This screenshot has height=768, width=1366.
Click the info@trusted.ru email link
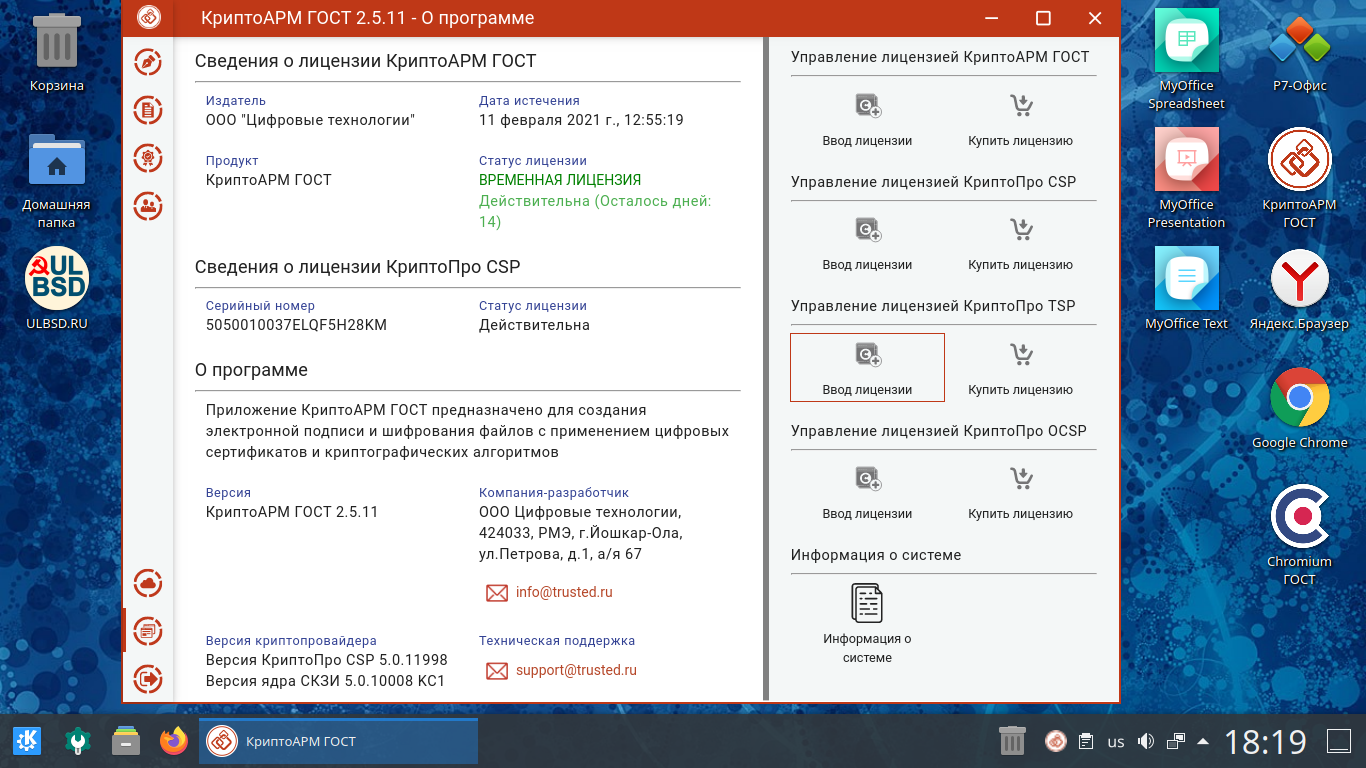[x=563, y=592]
